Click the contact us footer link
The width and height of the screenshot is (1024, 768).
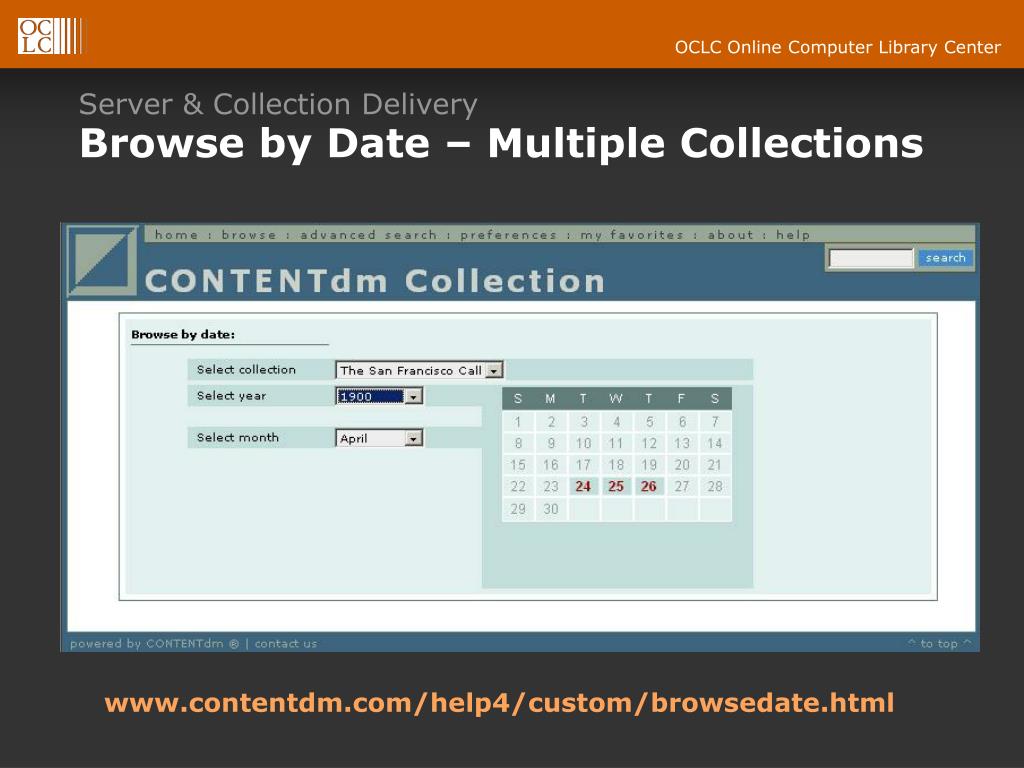[285, 643]
